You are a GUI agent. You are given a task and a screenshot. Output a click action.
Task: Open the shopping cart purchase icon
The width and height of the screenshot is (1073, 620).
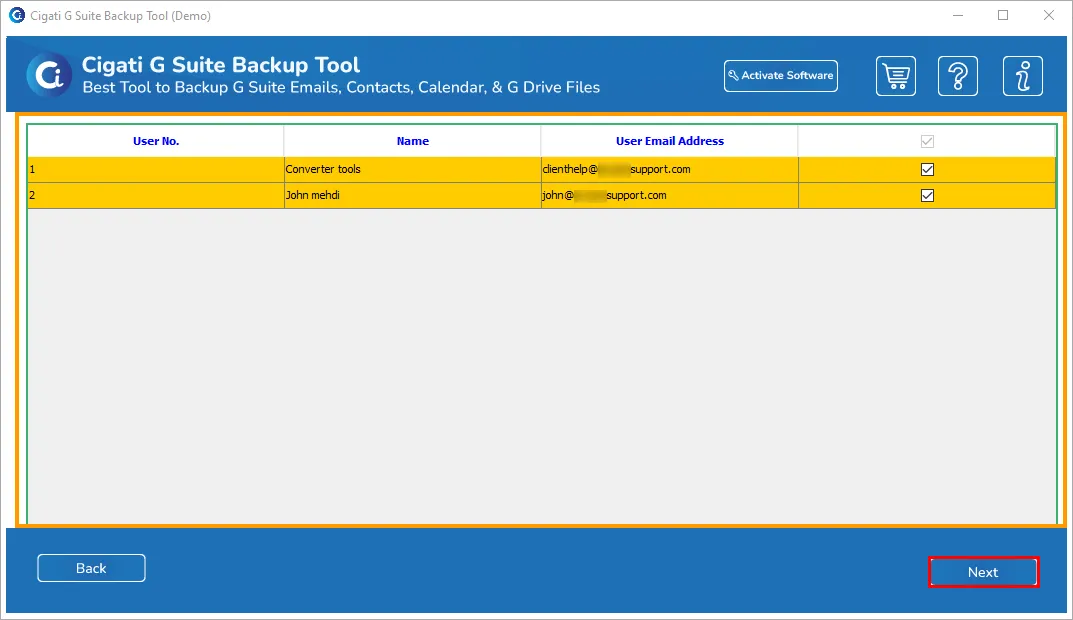896,76
